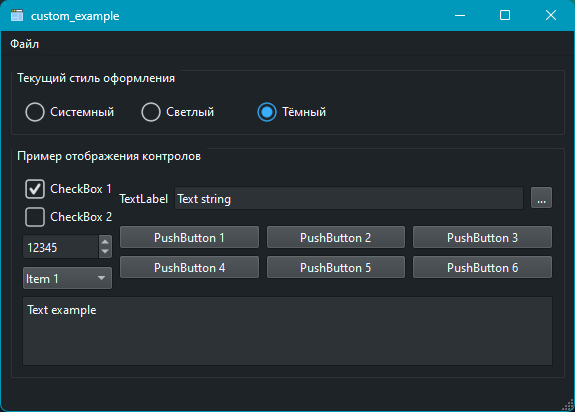Click PushButton 3
This screenshot has width=575, height=412.
(482, 238)
